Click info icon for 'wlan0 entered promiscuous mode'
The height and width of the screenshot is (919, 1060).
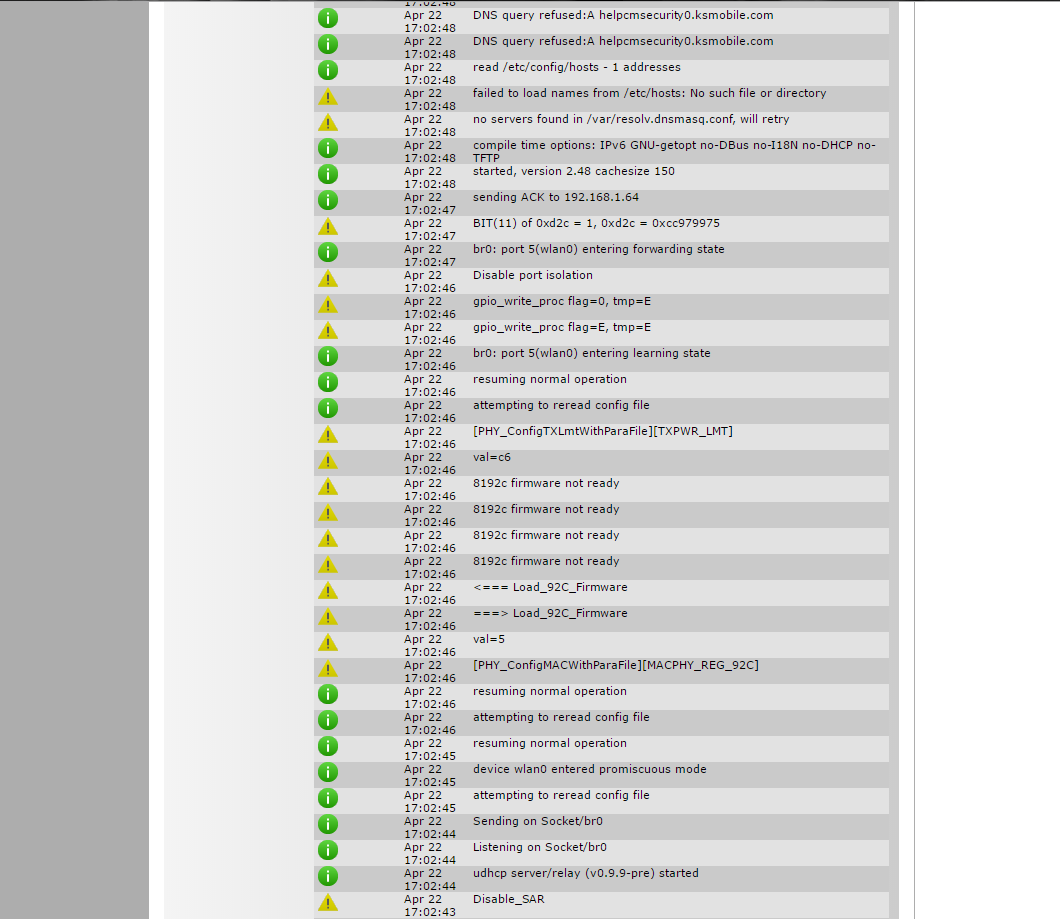tap(328, 772)
